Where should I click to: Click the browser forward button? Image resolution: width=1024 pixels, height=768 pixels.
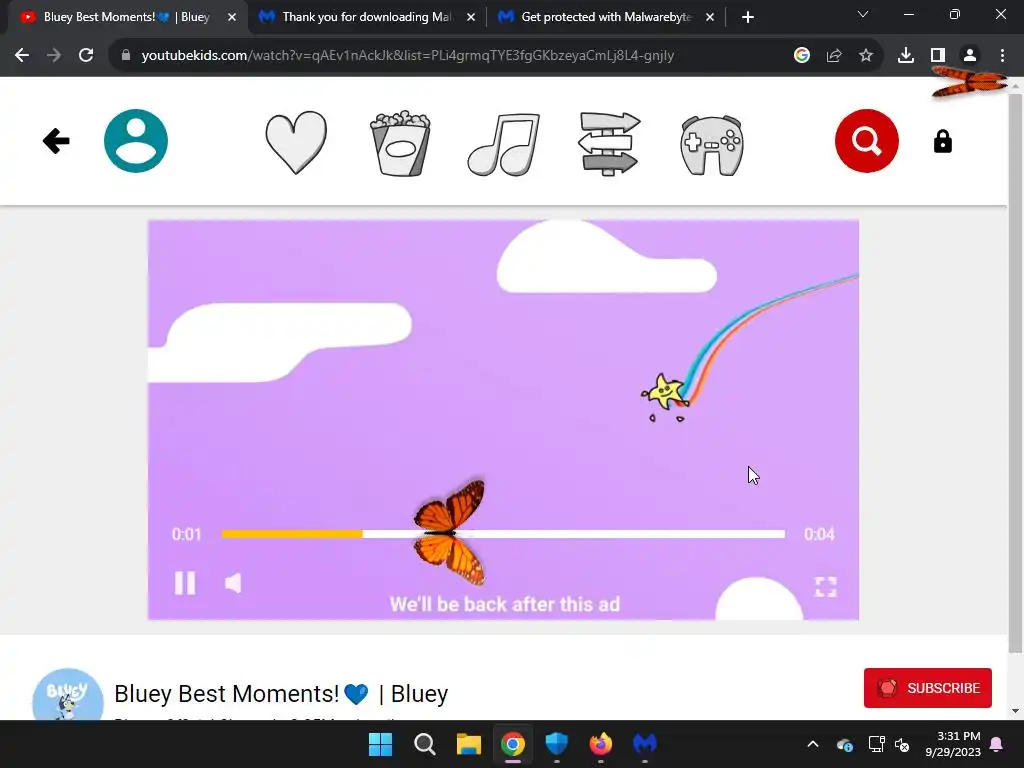tap(54, 56)
